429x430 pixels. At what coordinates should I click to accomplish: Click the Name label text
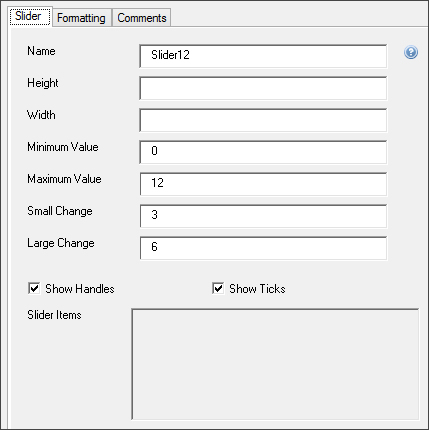[x=41, y=51]
